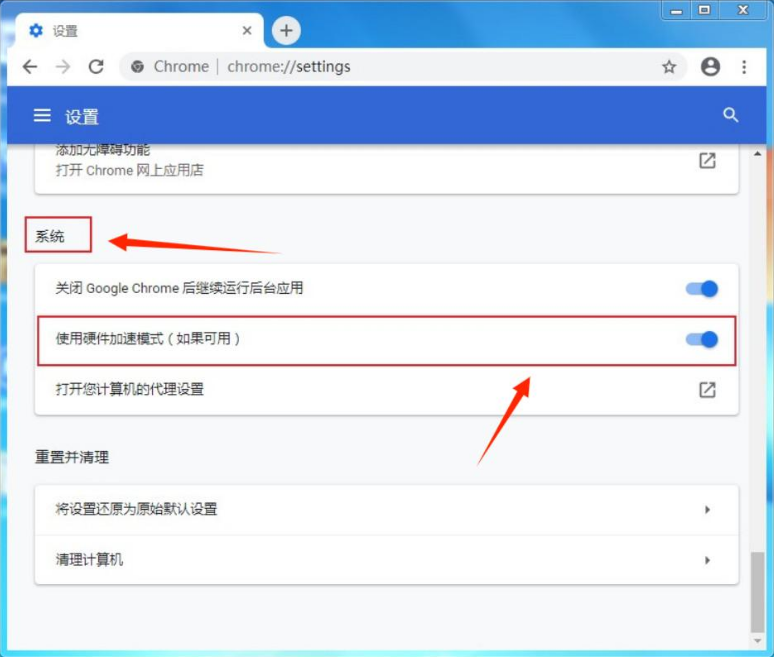
Task: Search settings with the magnifier icon
Action: 731,116
